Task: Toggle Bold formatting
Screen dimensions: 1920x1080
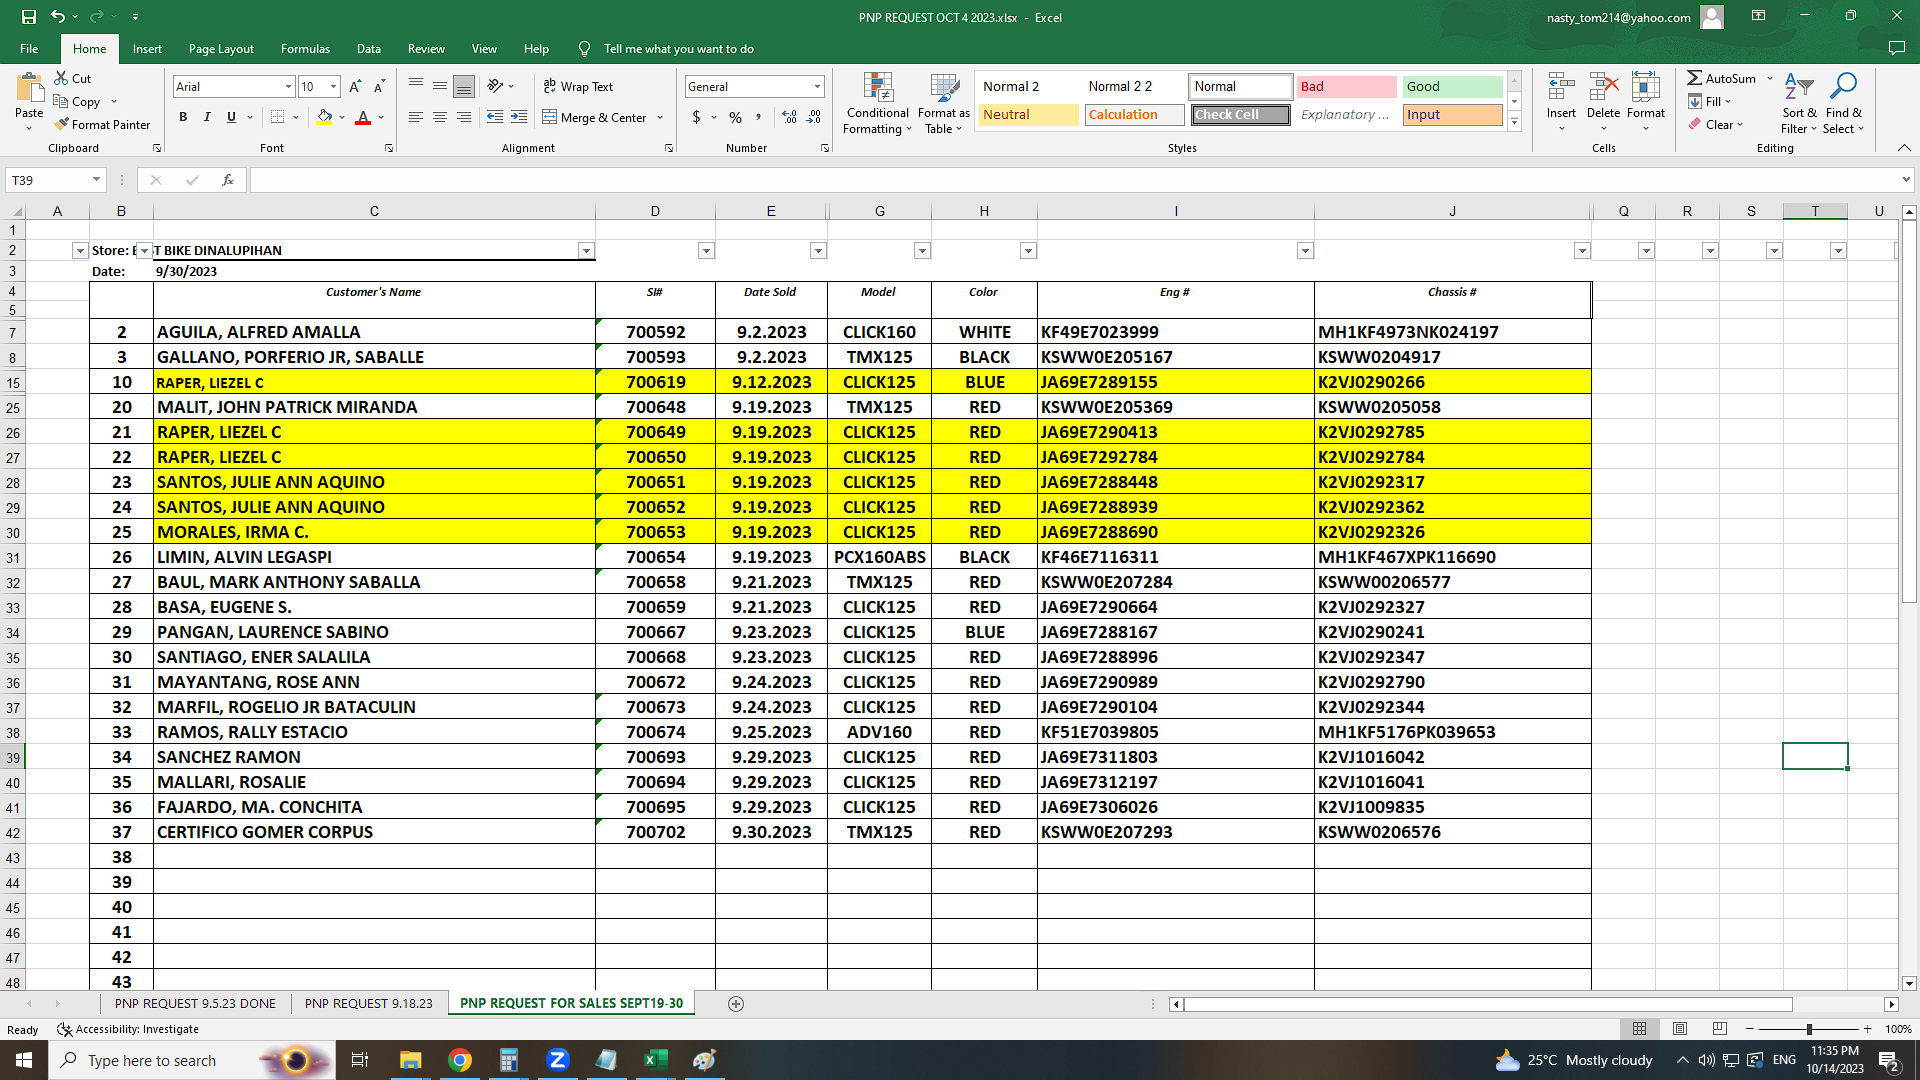Action: click(x=183, y=117)
